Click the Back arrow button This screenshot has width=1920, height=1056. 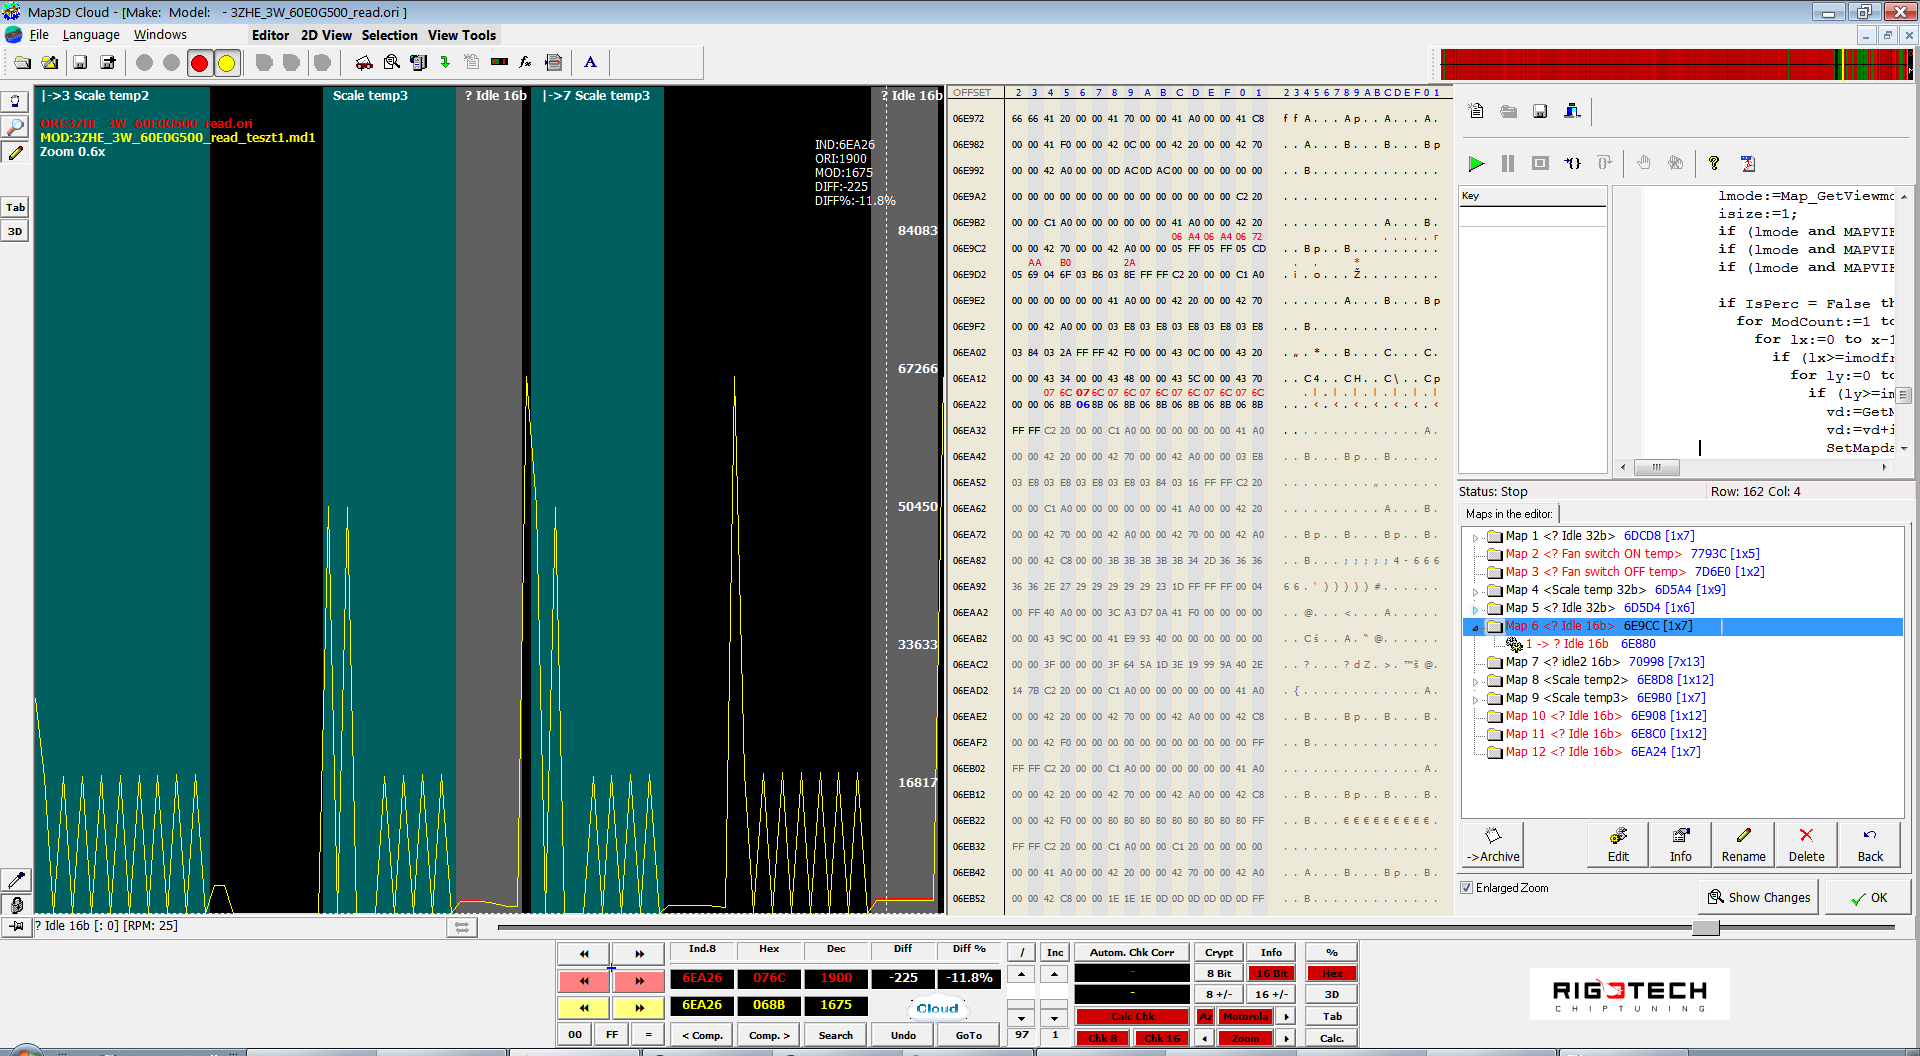tap(1870, 844)
